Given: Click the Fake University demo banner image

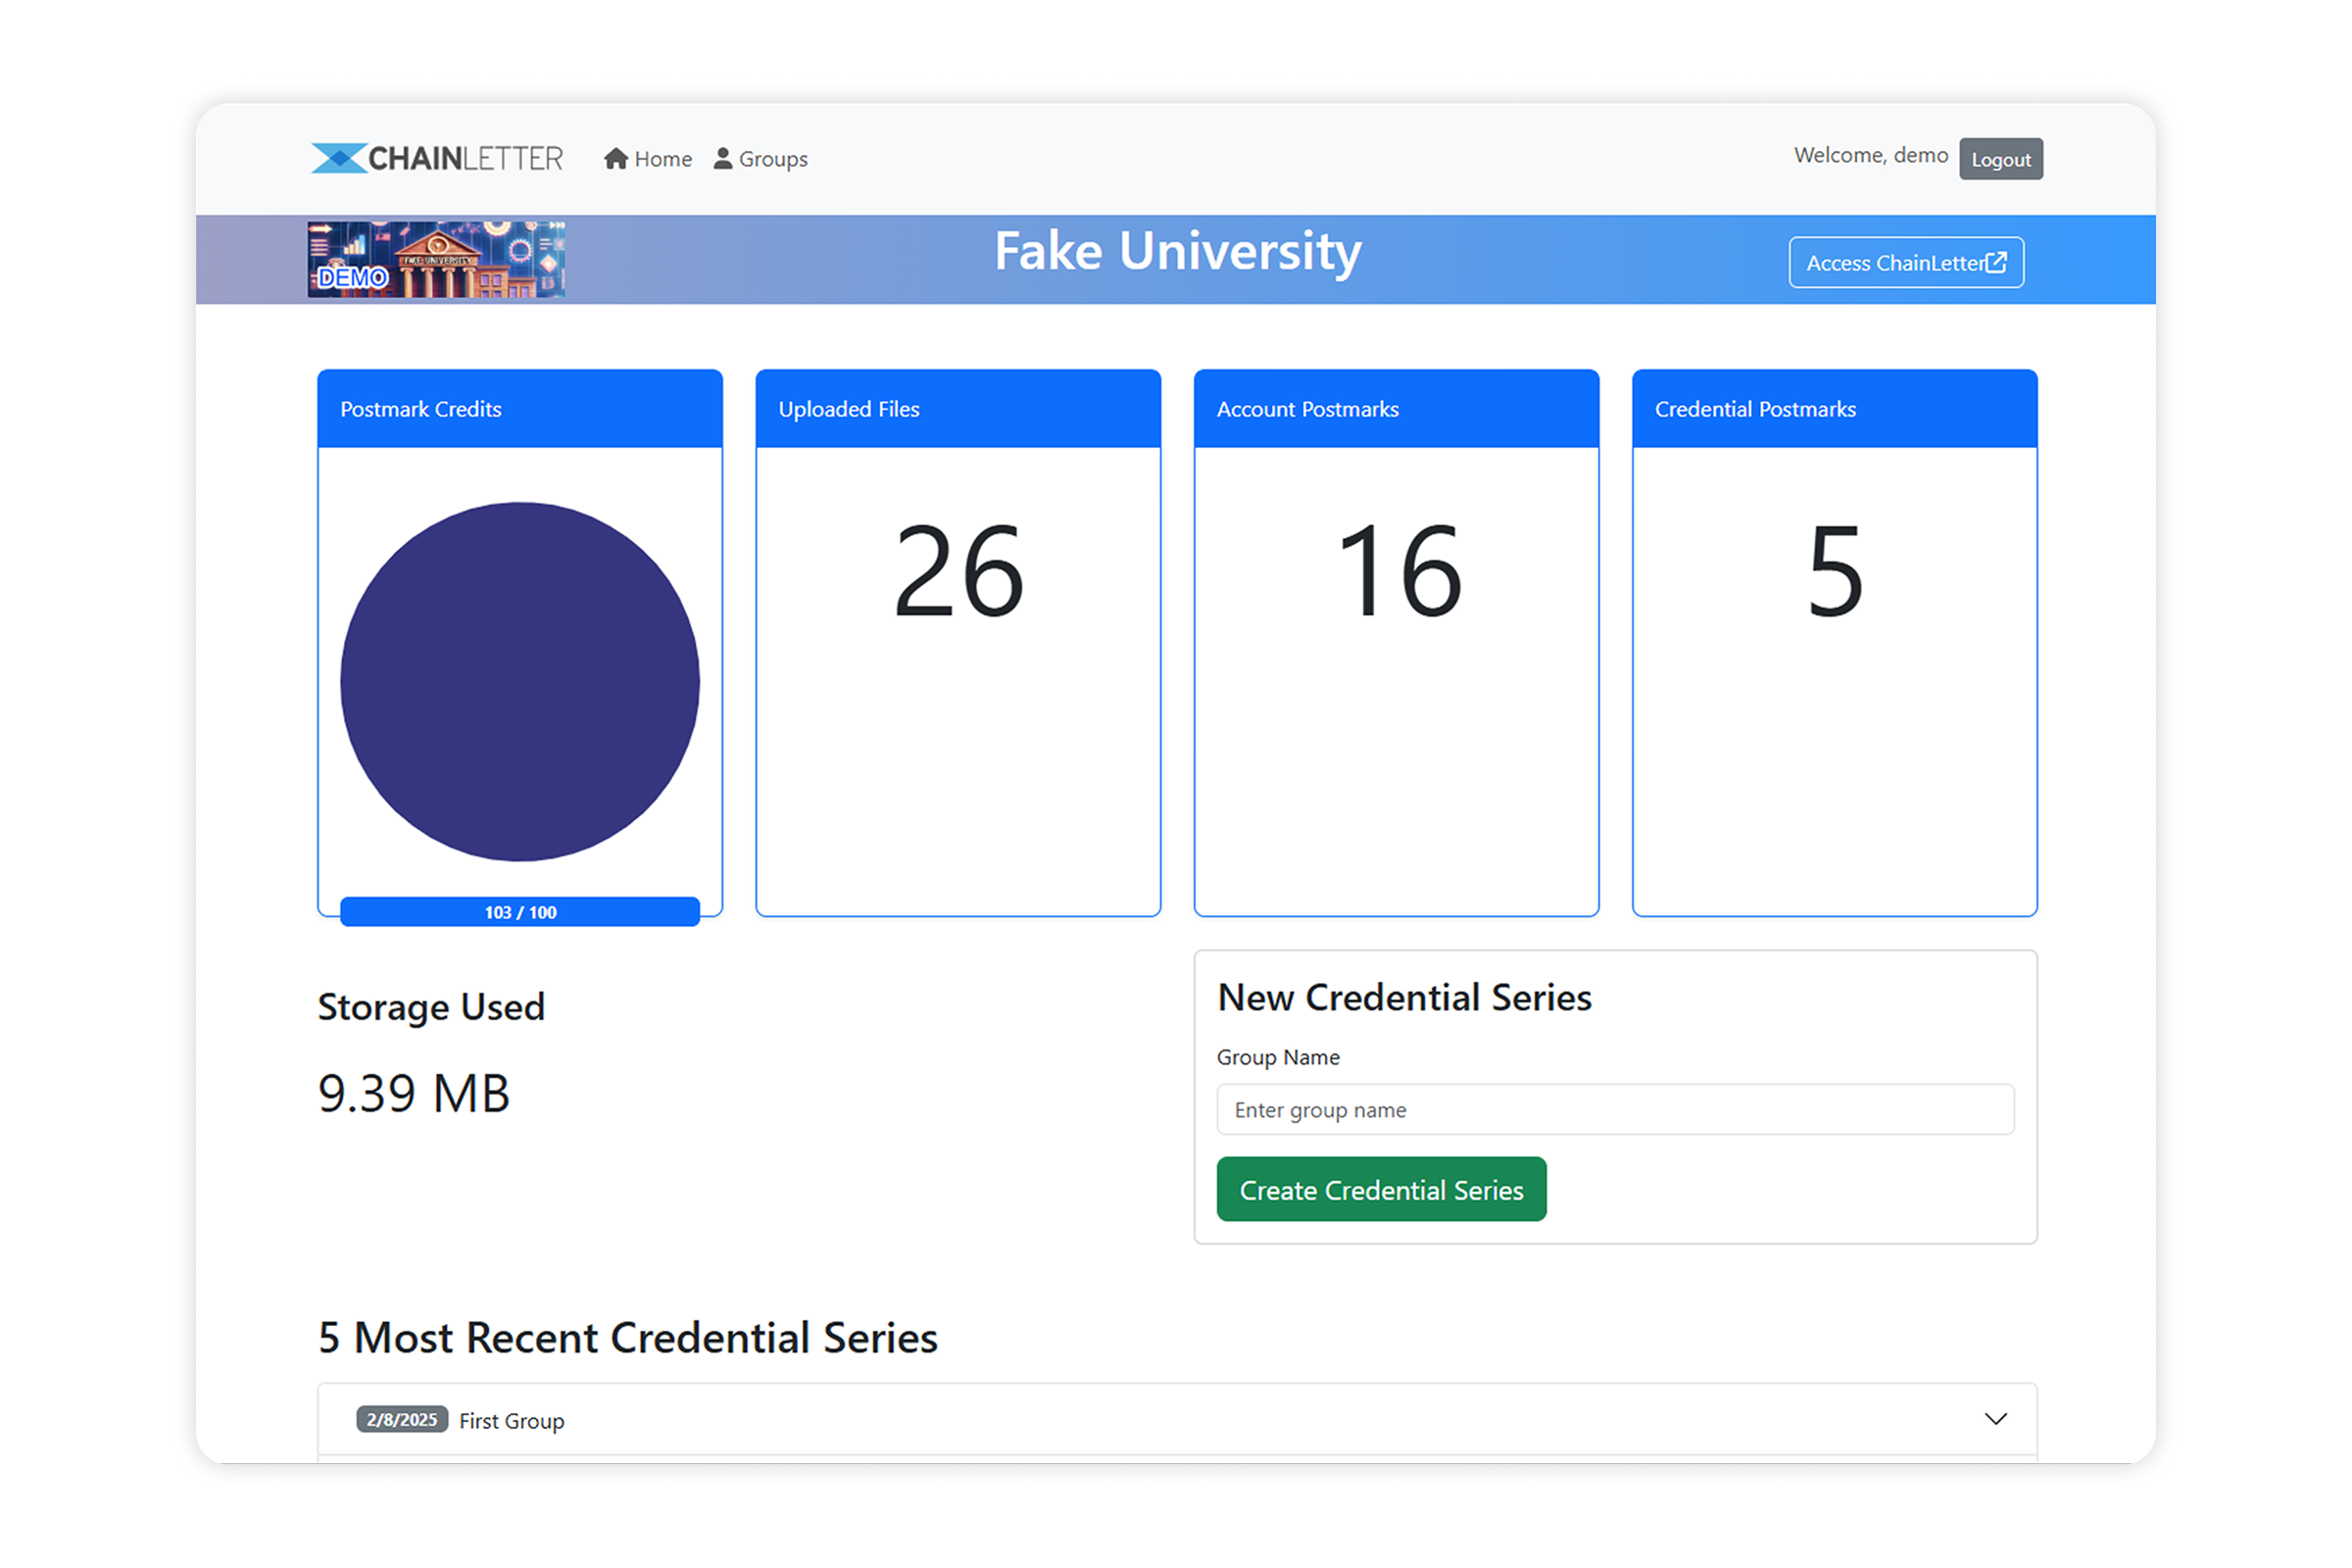Looking at the screenshot, I should tap(436, 259).
